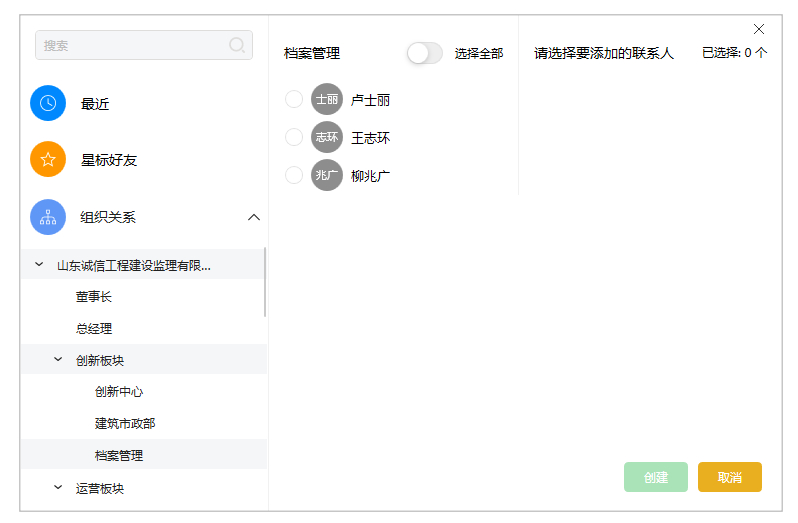Collapse the 创新板块 tree node arrow
This screenshot has height=523, width=798.
pos(58,360)
